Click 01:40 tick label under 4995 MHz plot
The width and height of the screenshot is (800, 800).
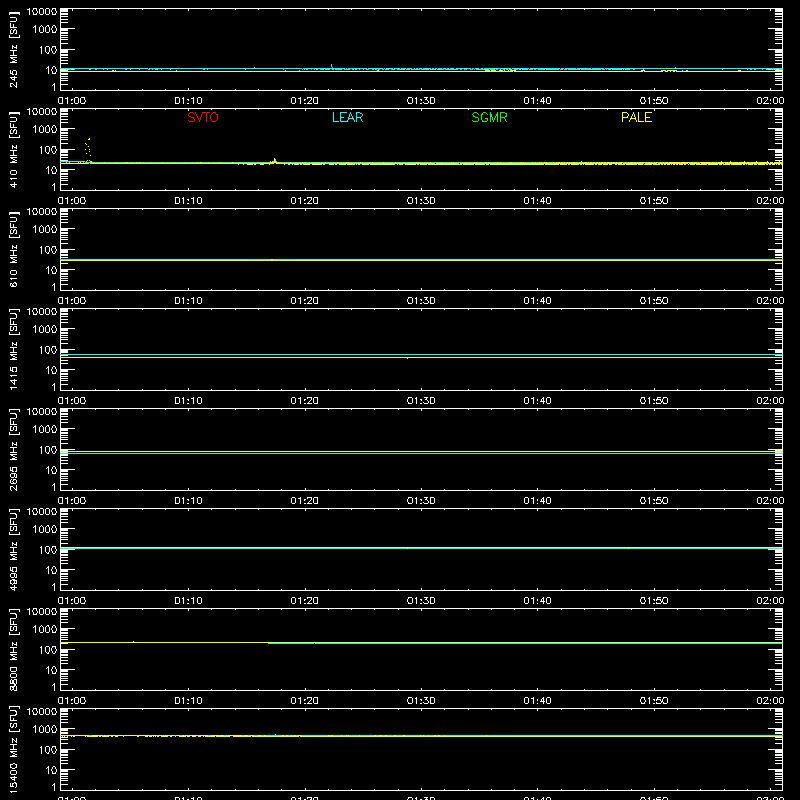[x=537, y=601]
